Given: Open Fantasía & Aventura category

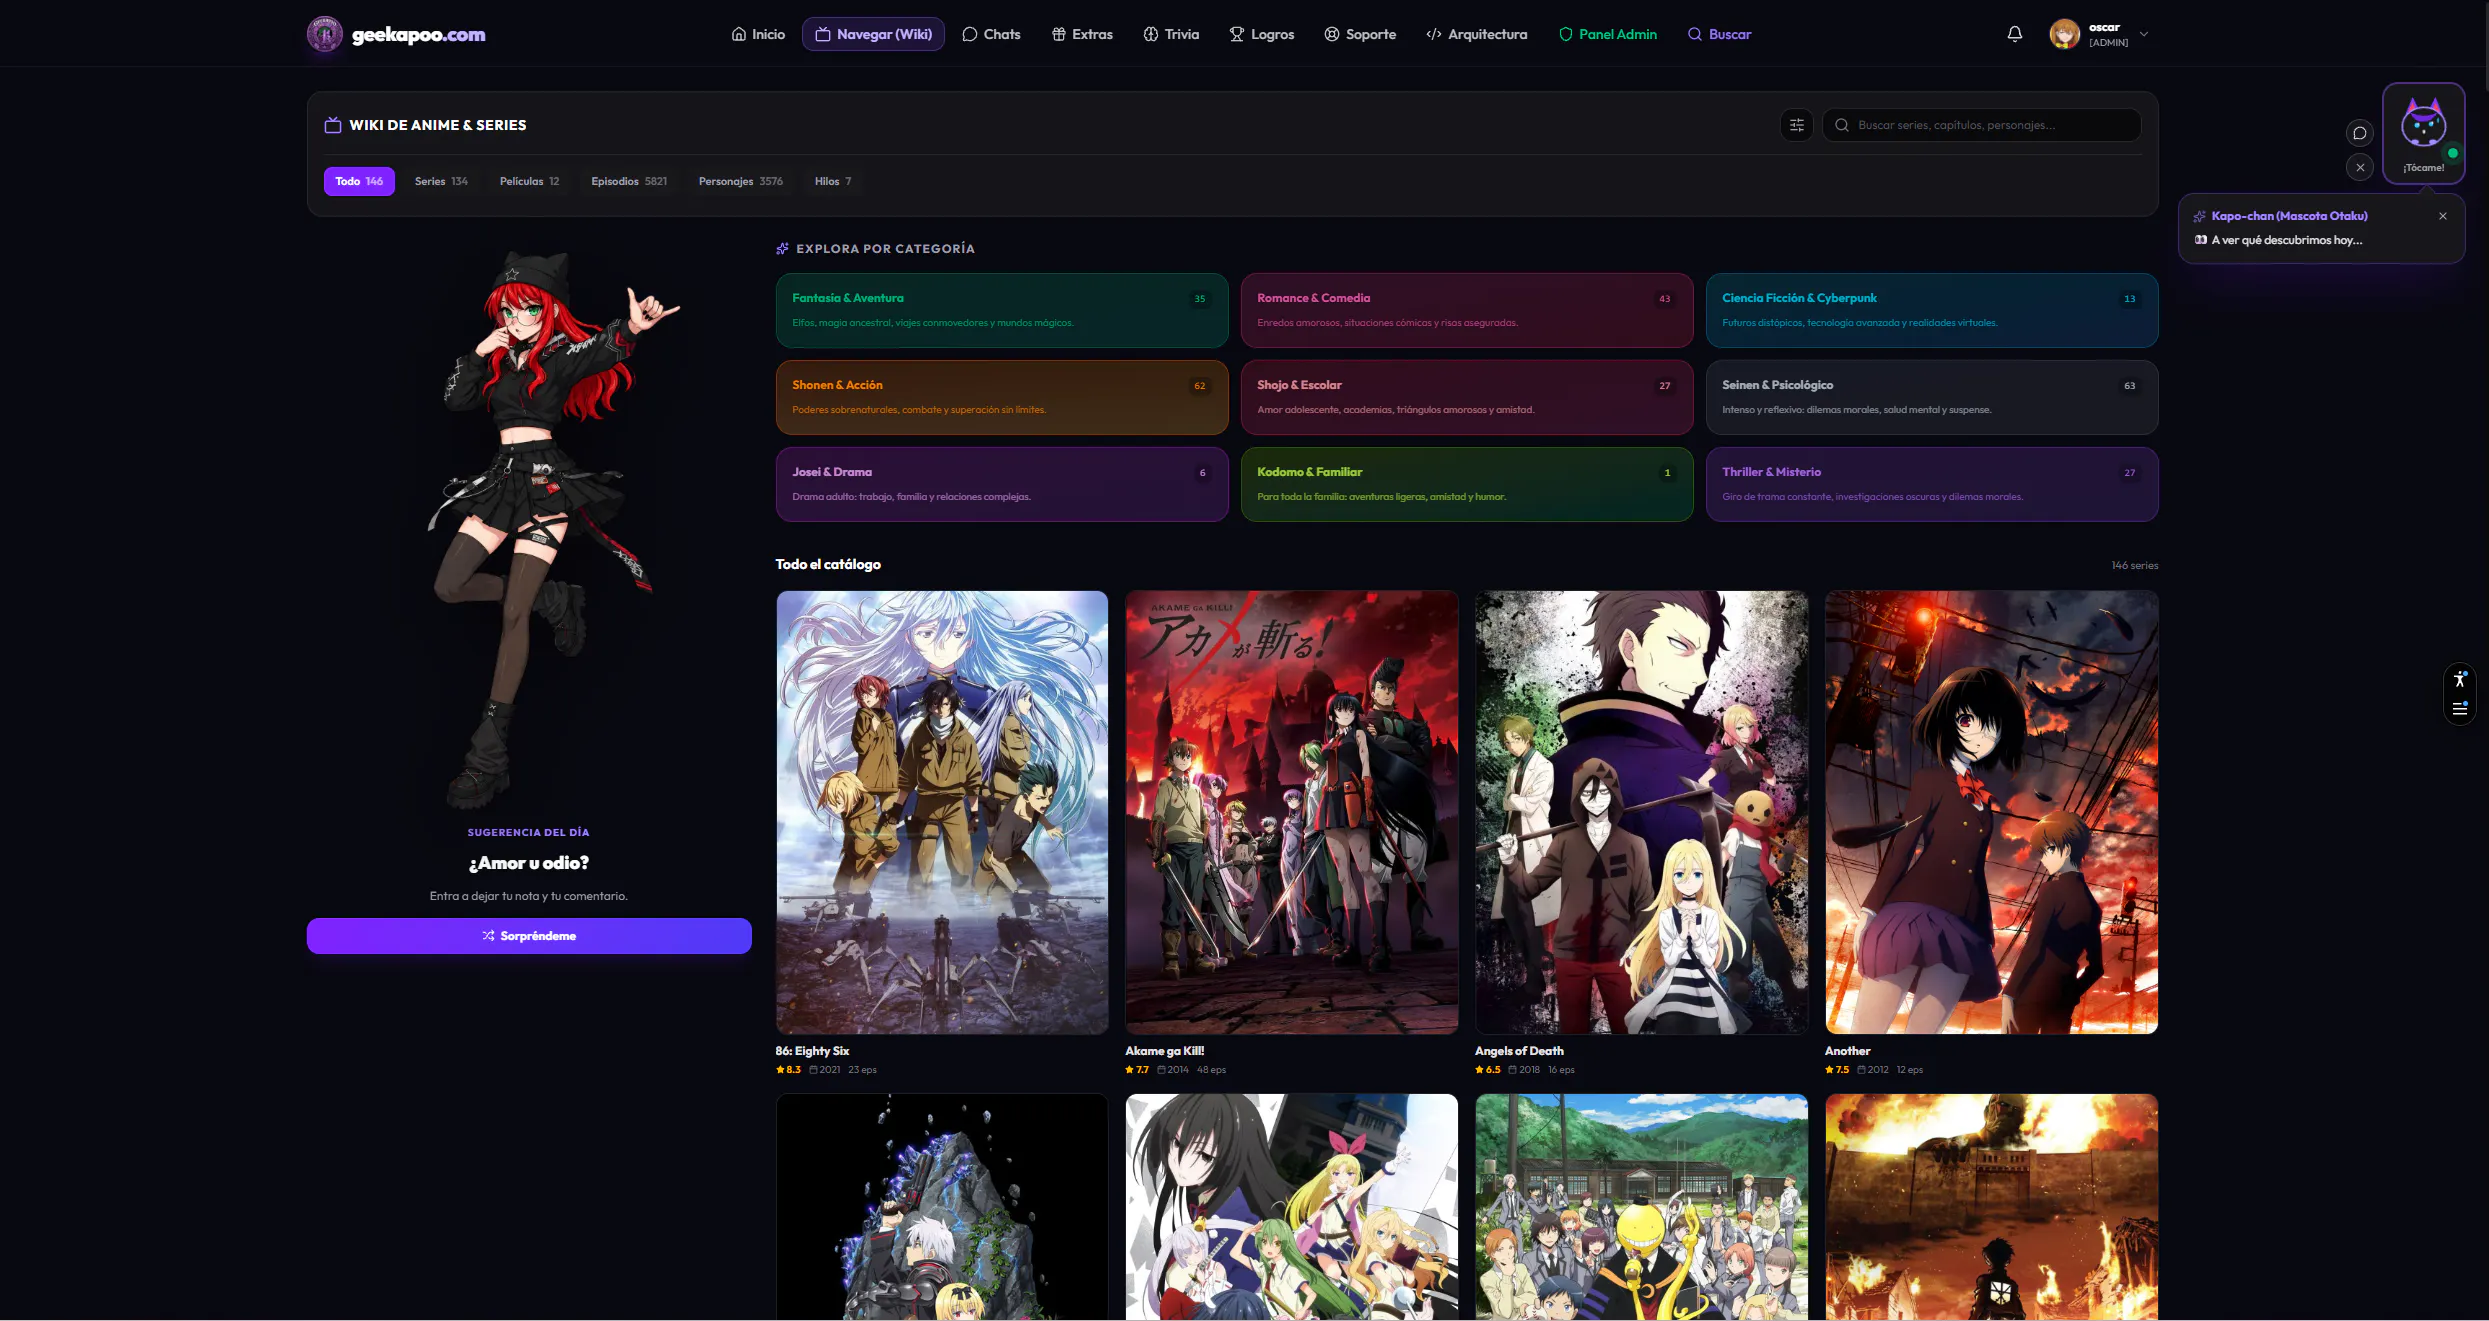Looking at the screenshot, I should click(x=1002, y=311).
